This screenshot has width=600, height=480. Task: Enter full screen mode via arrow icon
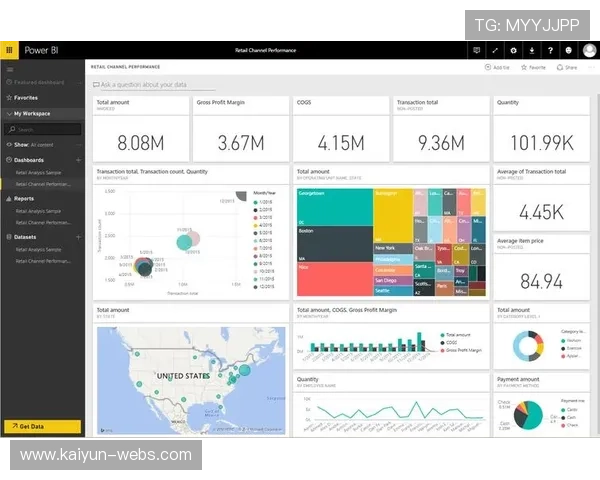[495, 50]
